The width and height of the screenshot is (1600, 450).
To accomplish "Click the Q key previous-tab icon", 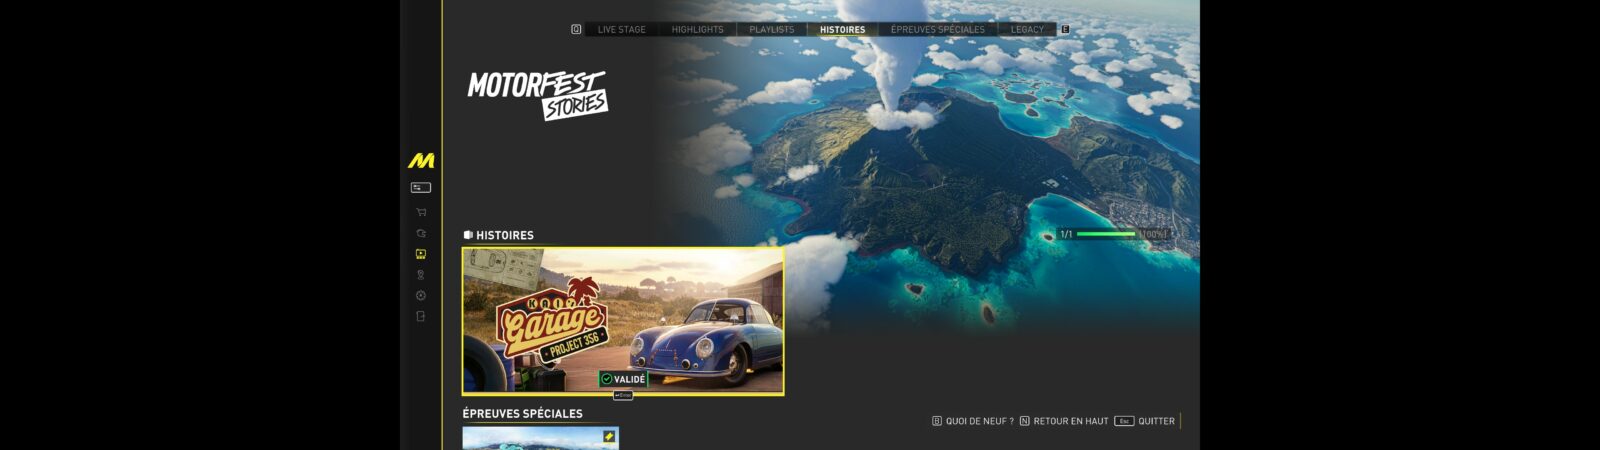I will point(576,29).
